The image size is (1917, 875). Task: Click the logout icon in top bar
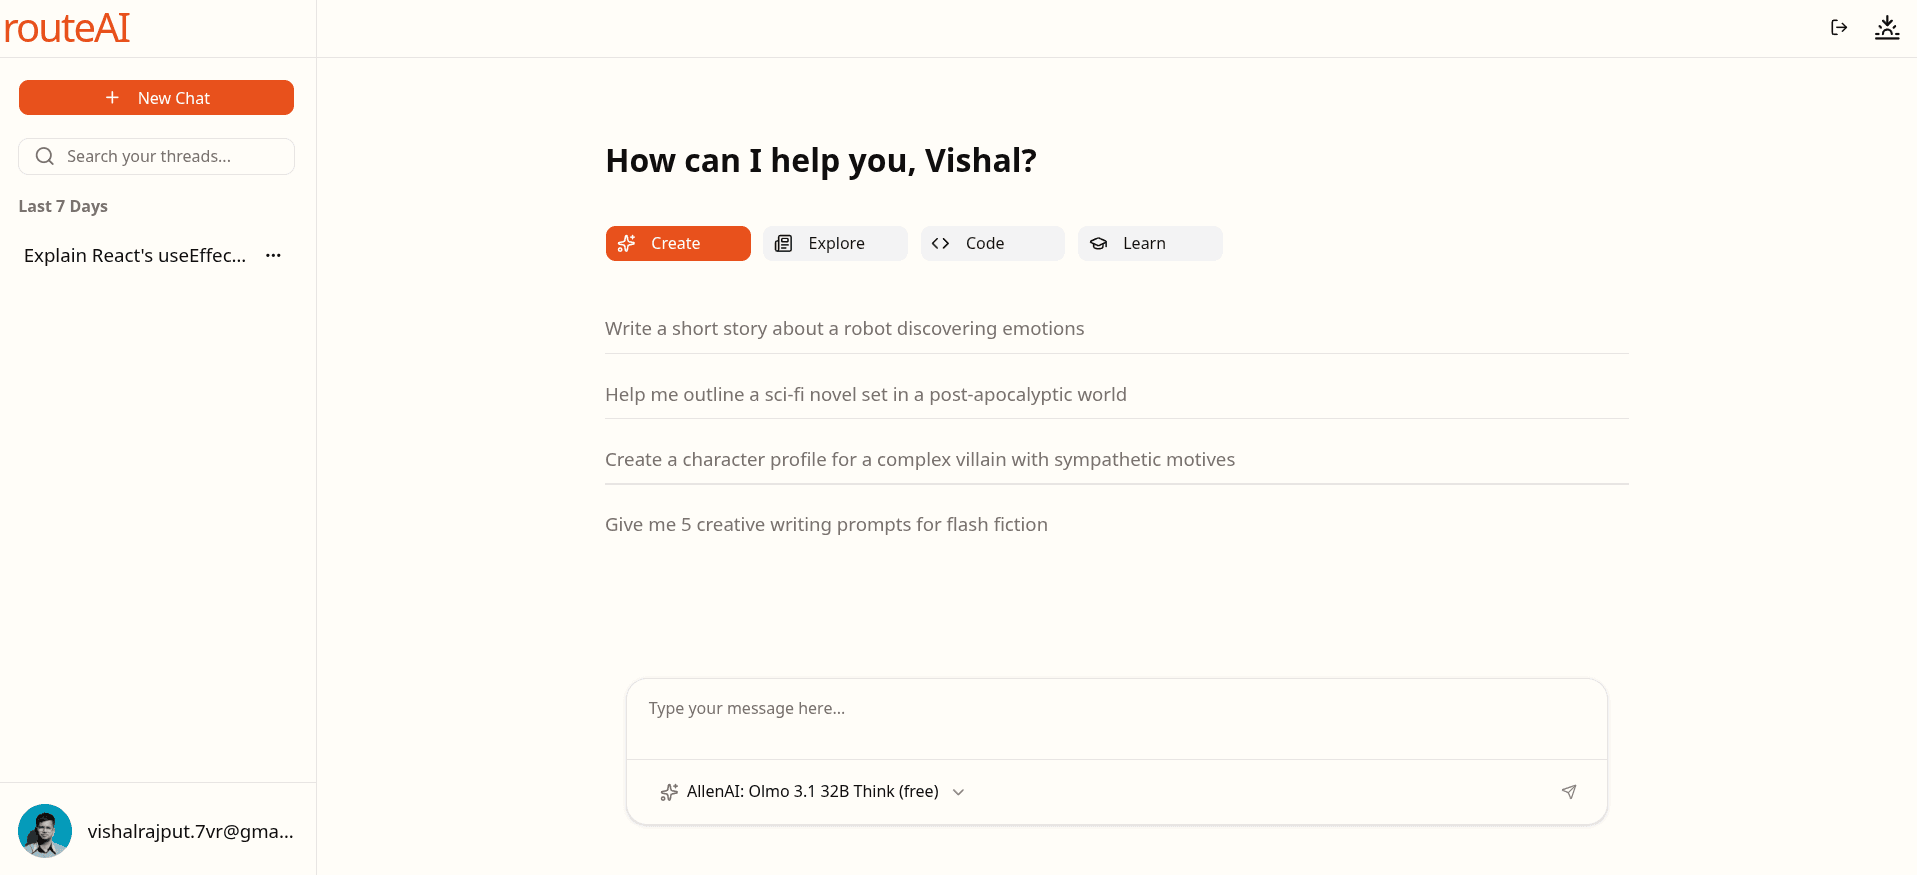(1838, 28)
